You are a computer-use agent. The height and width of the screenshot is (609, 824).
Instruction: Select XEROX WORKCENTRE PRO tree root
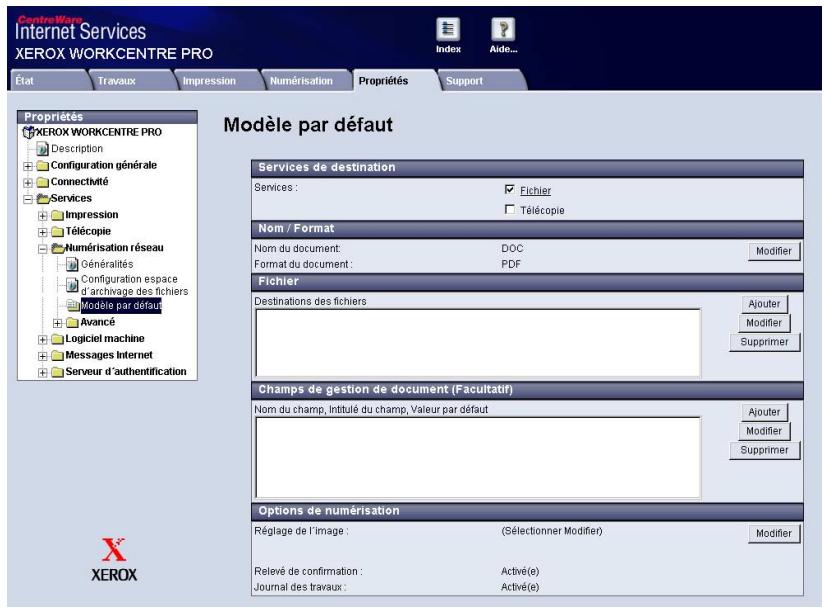[x=99, y=132]
